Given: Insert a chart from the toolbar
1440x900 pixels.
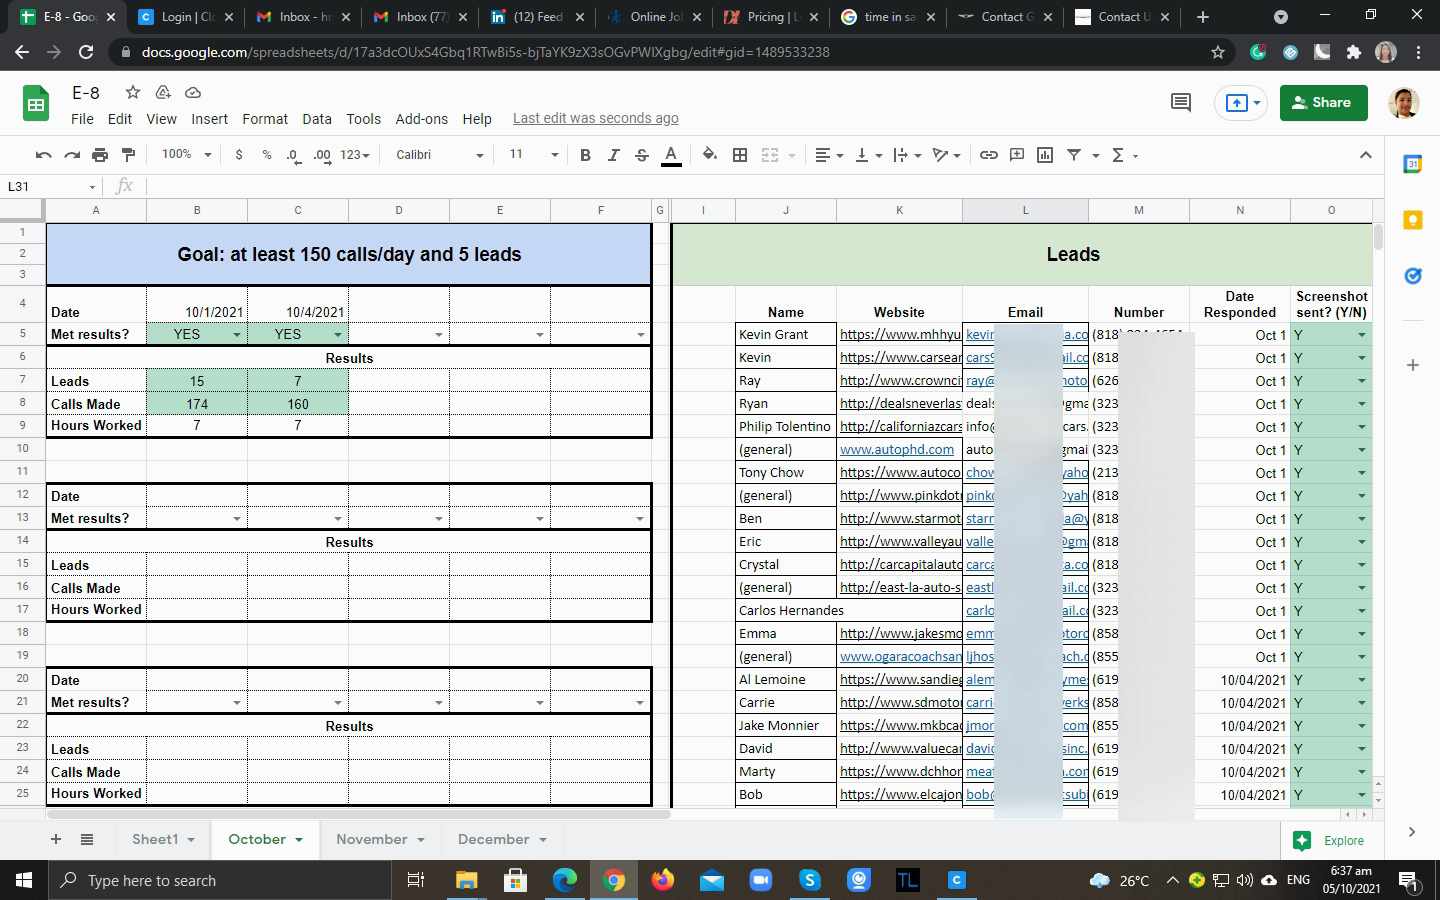Looking at the screenshot, I should [1045, 155].
